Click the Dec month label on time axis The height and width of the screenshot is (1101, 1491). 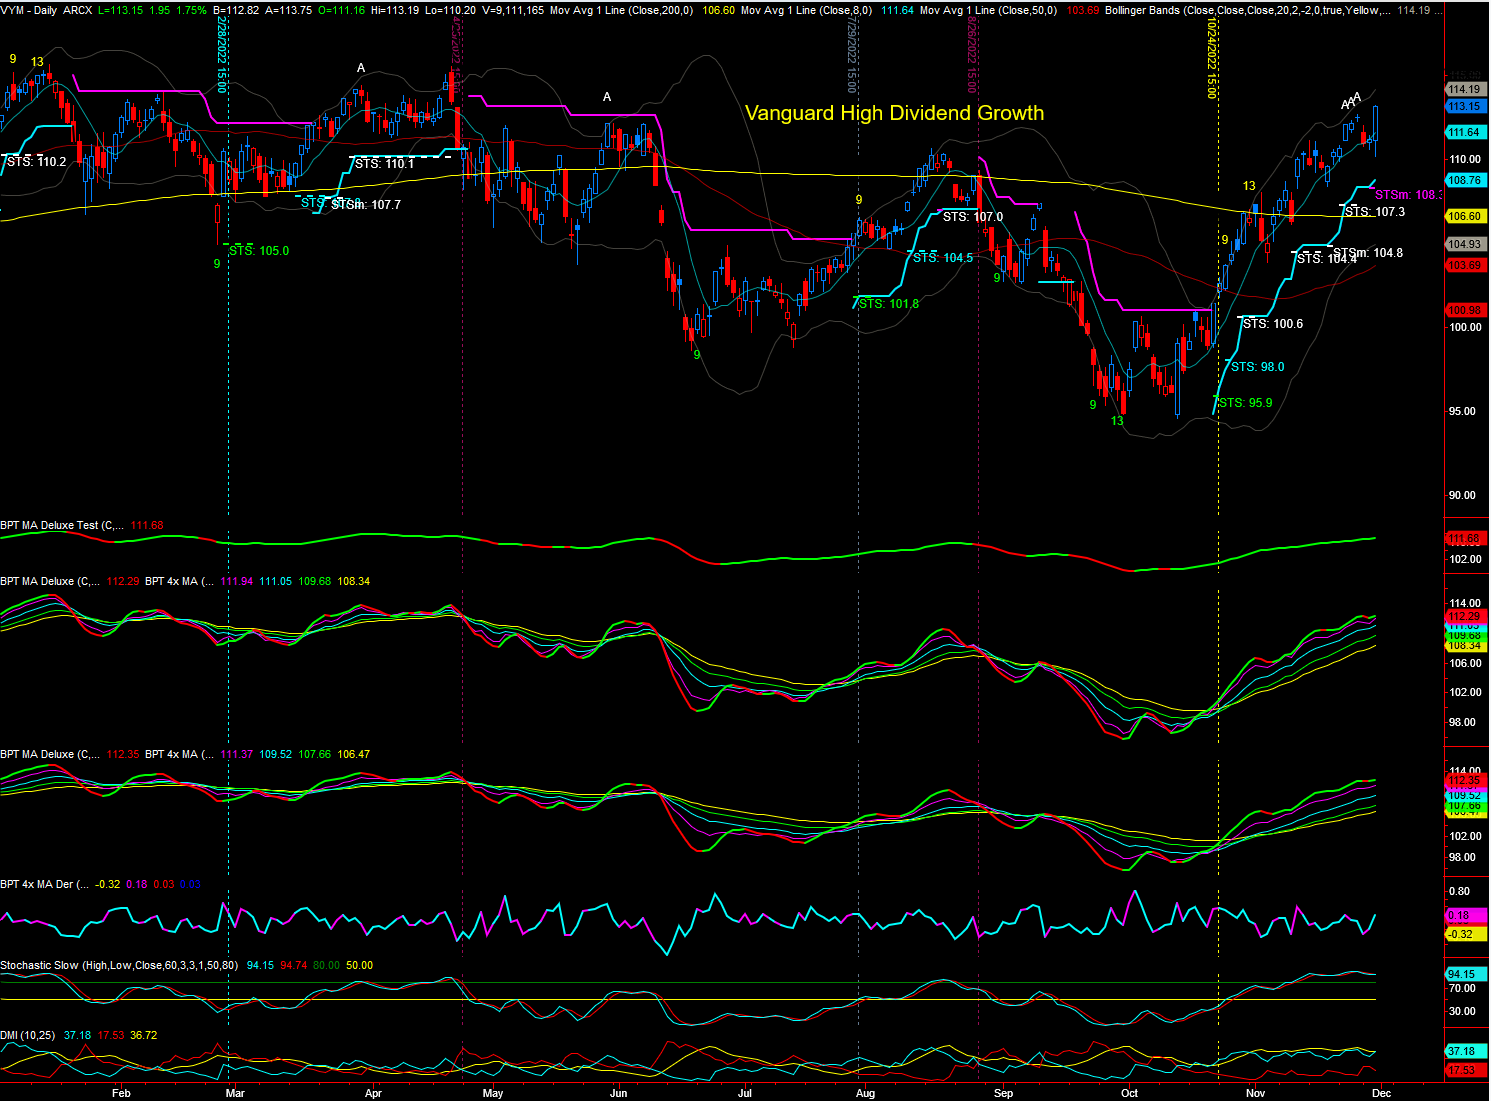click(x=1381, y=1093)
